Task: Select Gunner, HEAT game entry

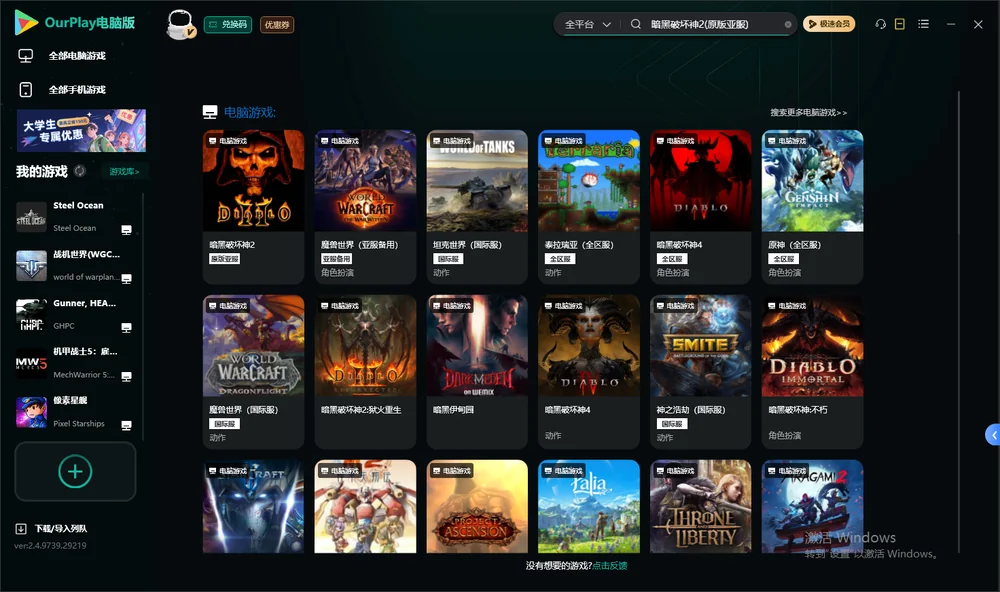Action: (74, 314)
